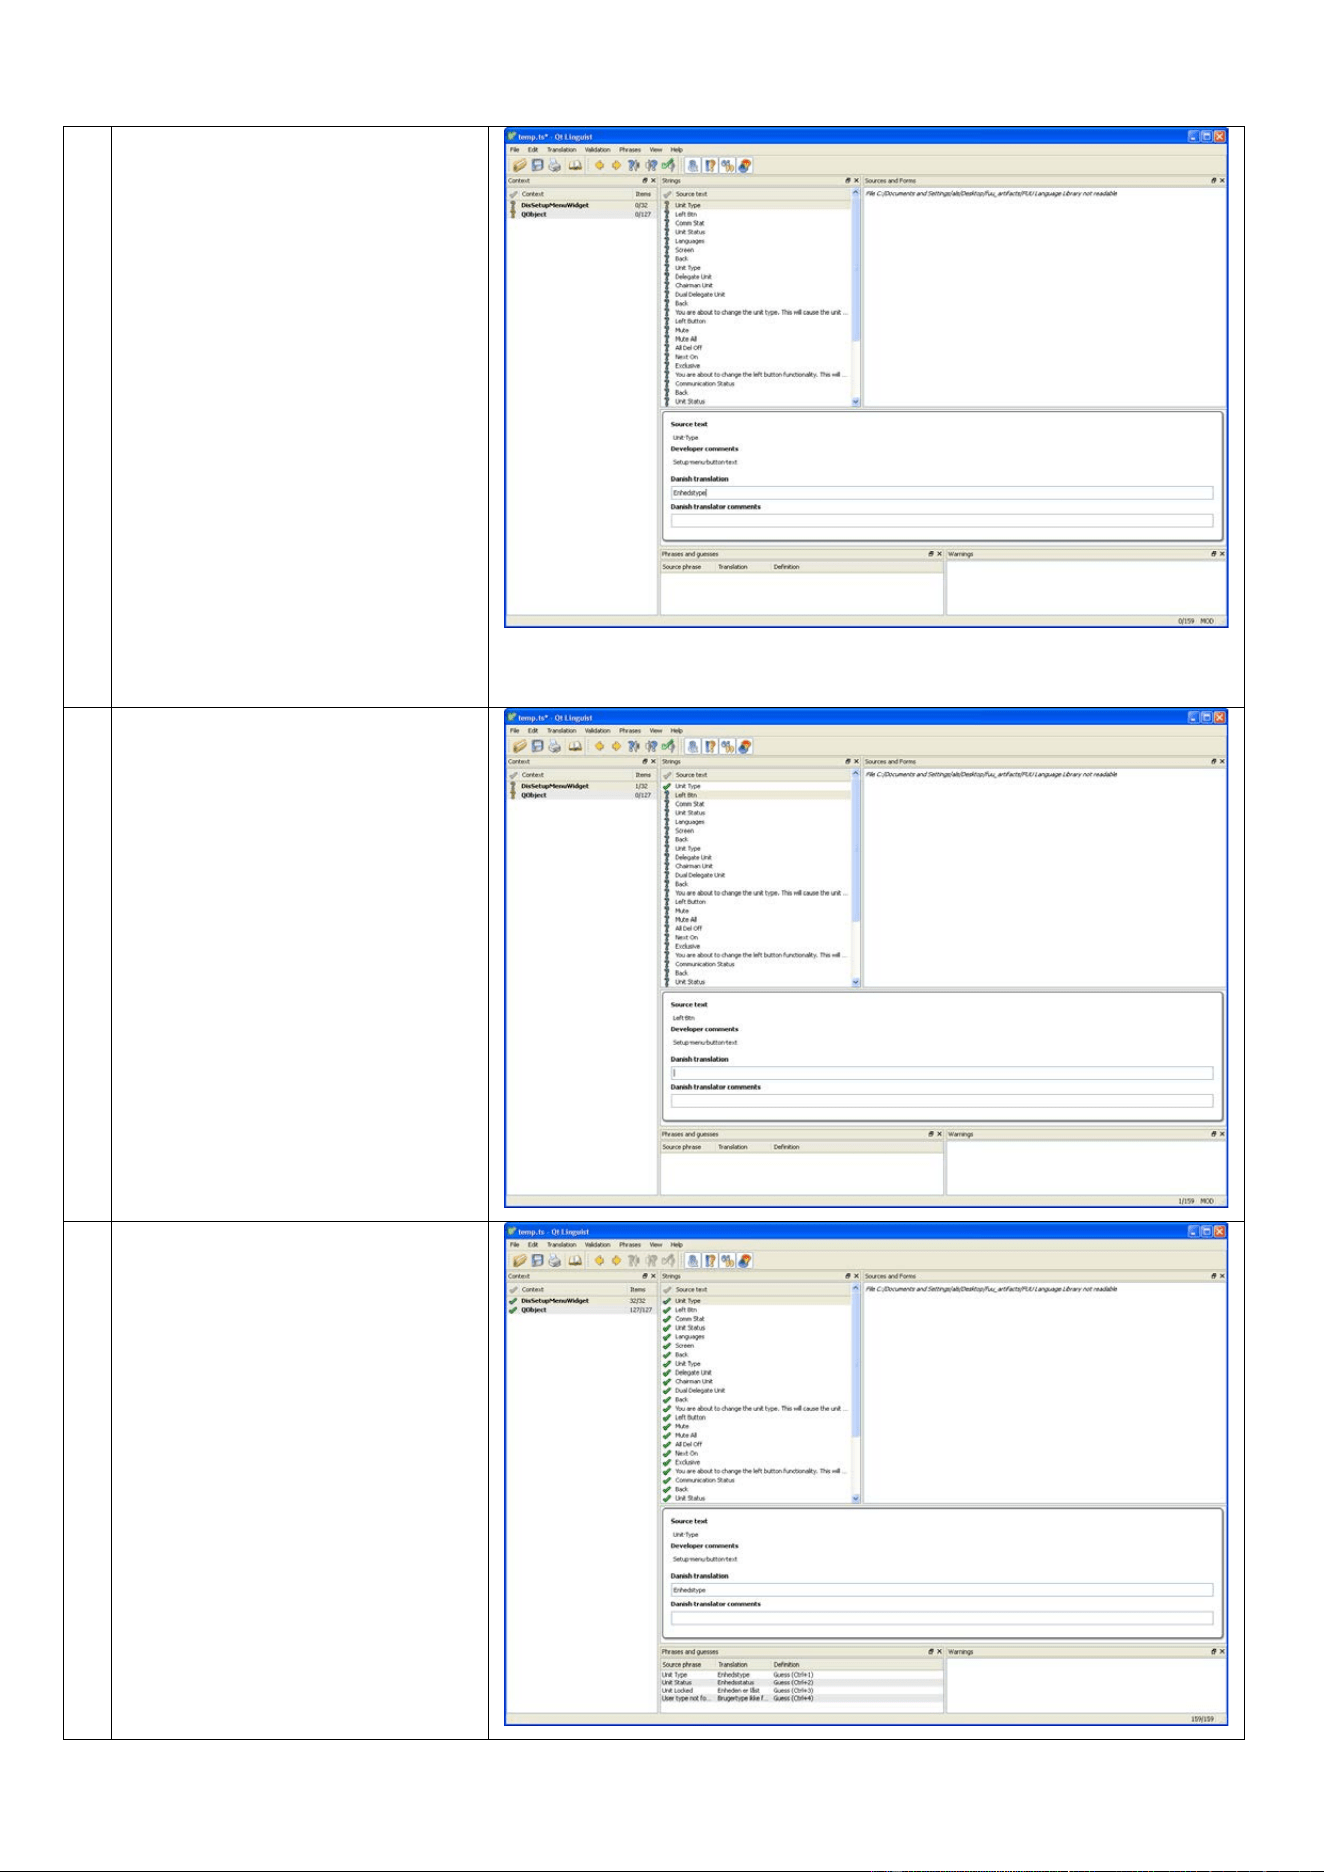Select 'Comm Stat' string in first Linguist window

[x=756, y=223]
